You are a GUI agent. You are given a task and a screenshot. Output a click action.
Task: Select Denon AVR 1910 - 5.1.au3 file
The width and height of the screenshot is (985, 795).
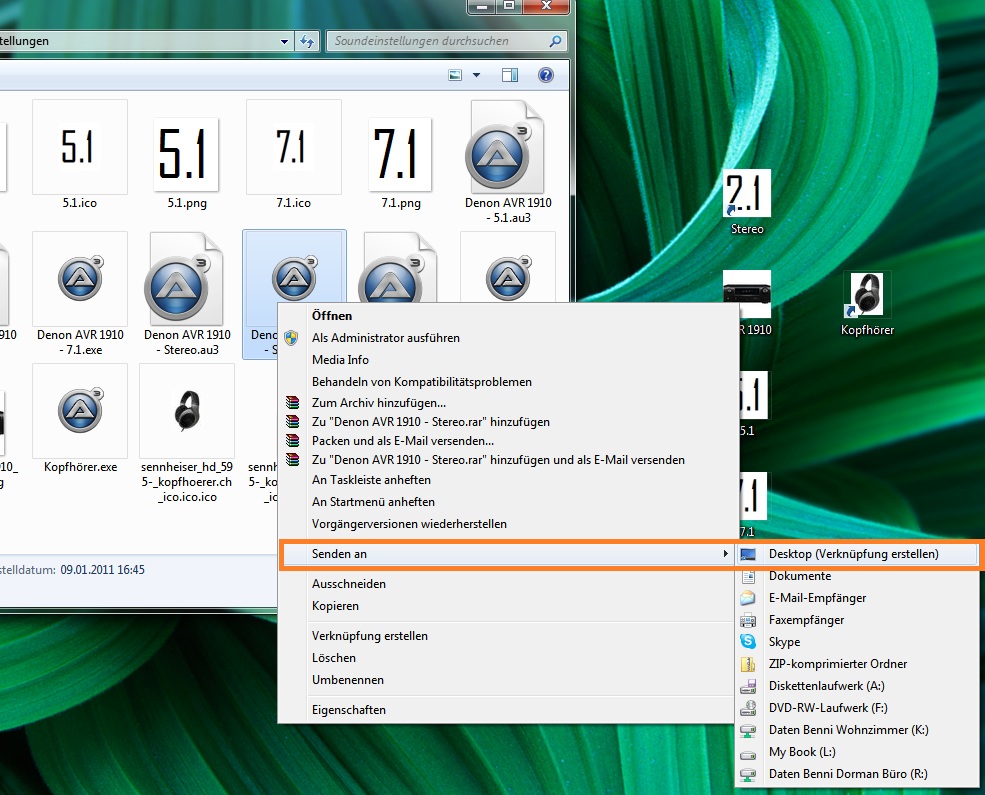pyautogui.click(x=508, y=162)
